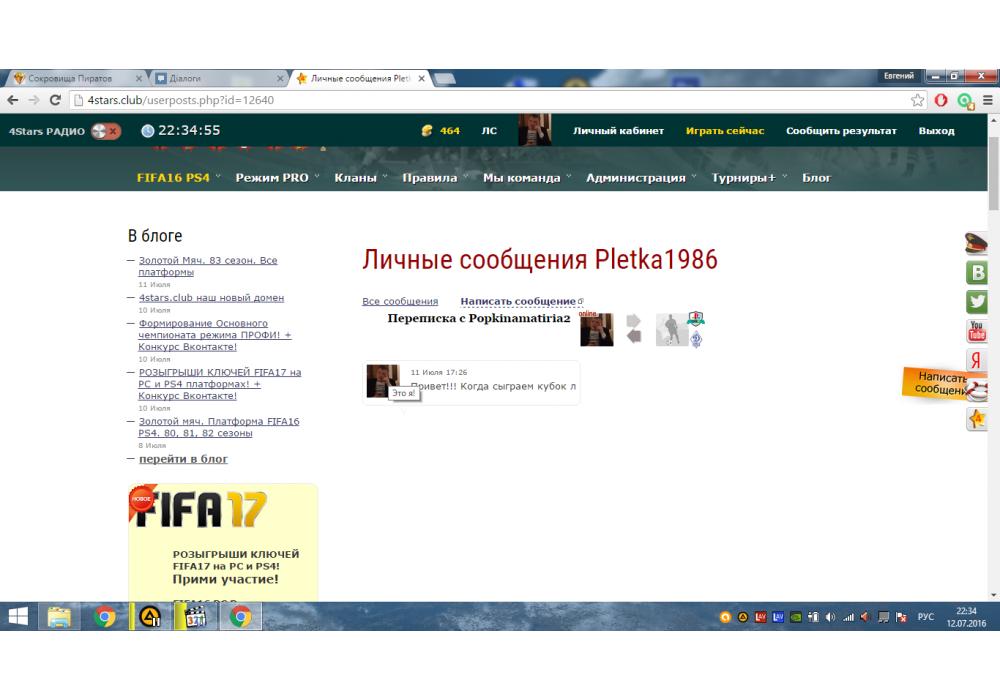Viewport: 1000px width, 700px height.
Task: Open the Золотой Мяч, 83 сезон blog post
Action: (207, 266)
